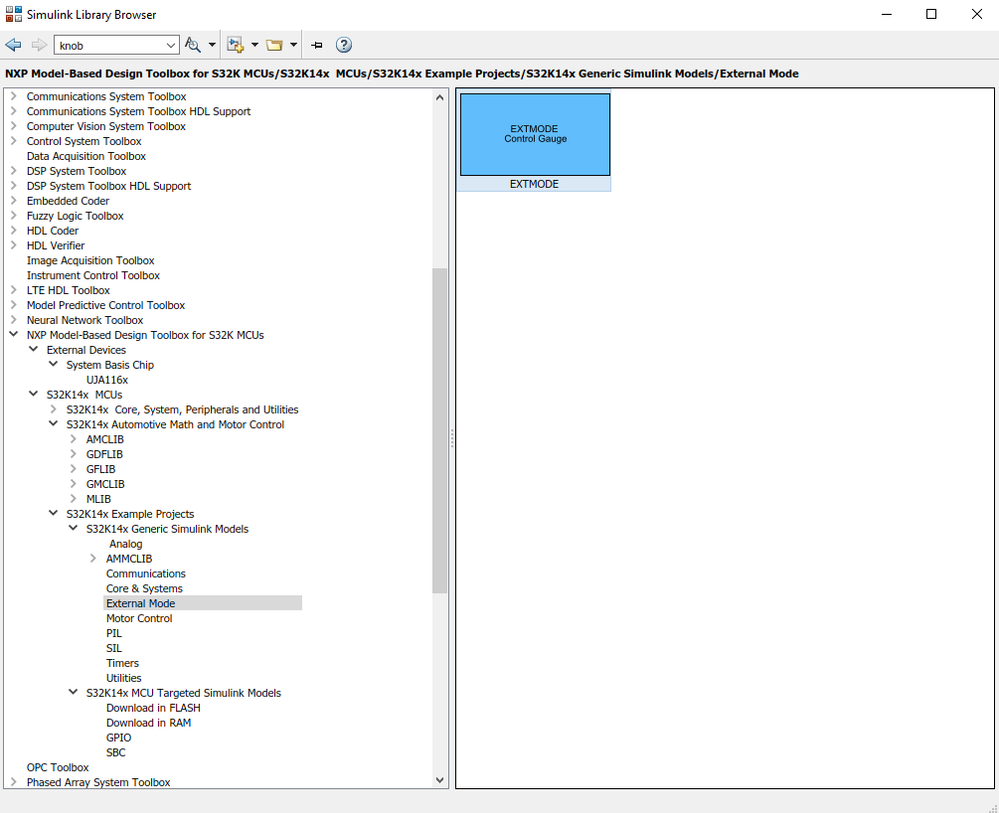
Task: Expand Computer Vision System Toolbox node
Action: [14, 126]
